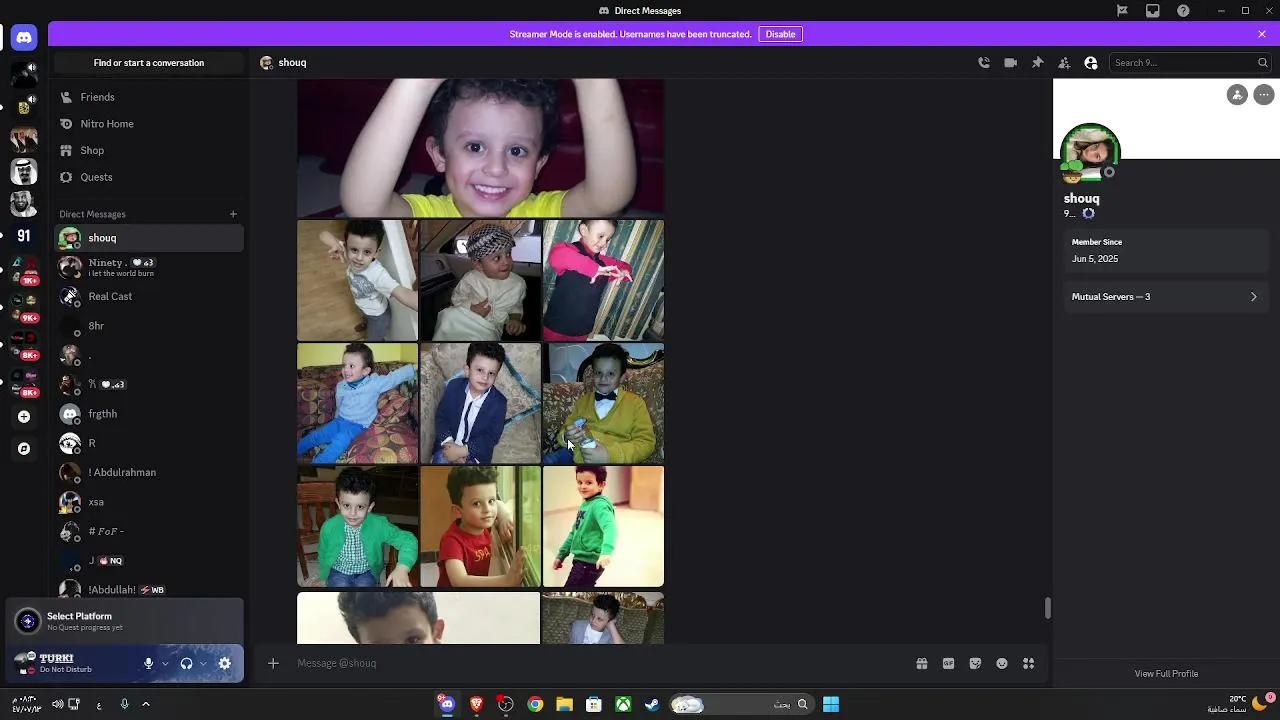1280x720 pixels.
Task: View Full Profile
Action: point(1166,674)
